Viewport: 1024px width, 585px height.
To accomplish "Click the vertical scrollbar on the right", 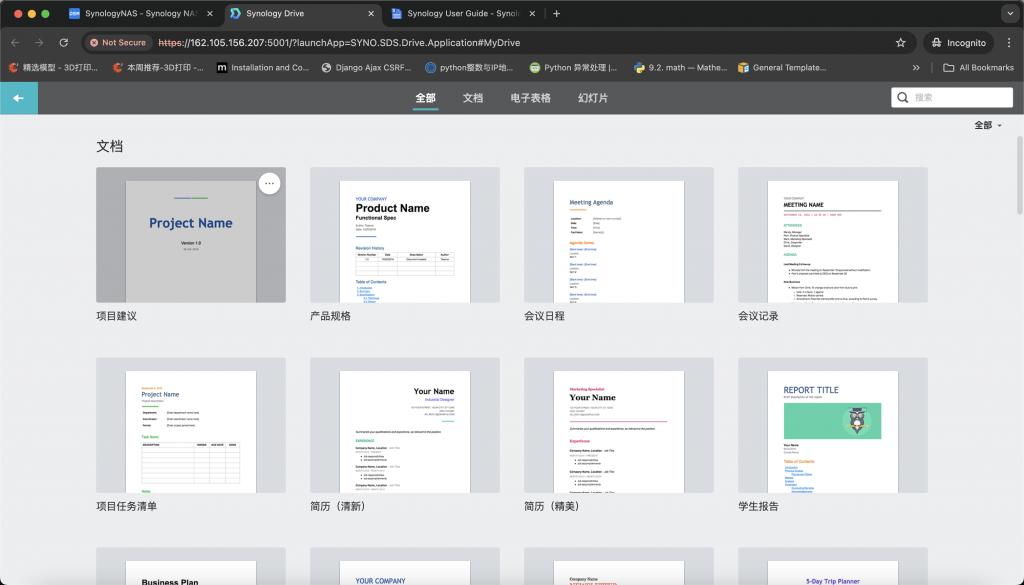I will coord(1019,175).
